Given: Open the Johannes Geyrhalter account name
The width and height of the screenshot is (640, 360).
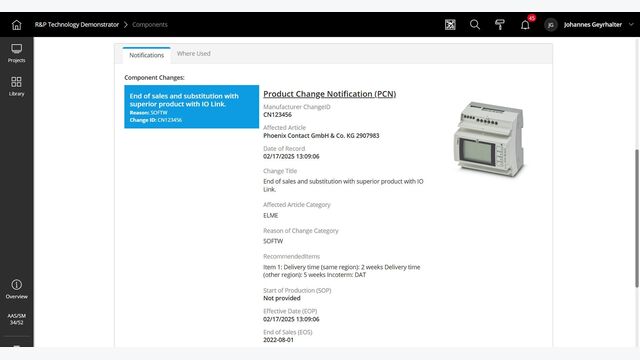Looking at the screenshot, I should [x=593, y=24].
